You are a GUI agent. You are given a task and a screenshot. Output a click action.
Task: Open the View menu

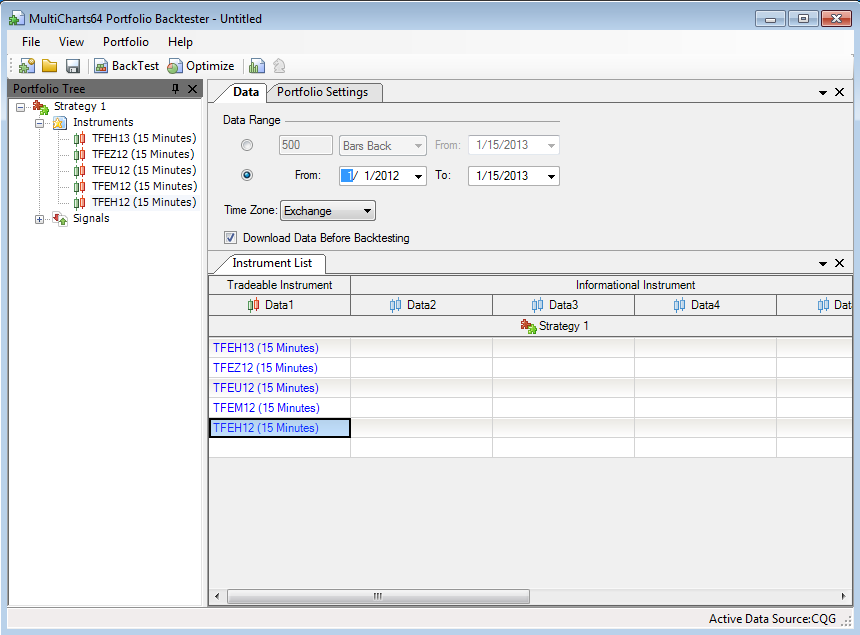71,42
